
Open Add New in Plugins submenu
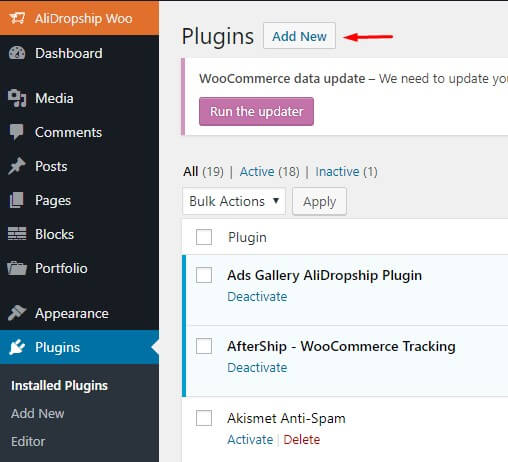click(x=38, y=413)
